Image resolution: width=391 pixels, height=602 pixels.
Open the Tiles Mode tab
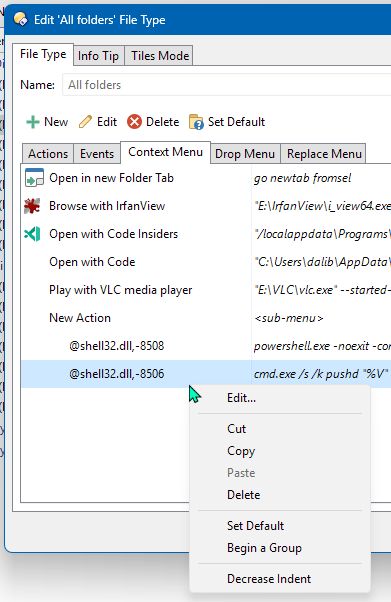click(160, 56)
